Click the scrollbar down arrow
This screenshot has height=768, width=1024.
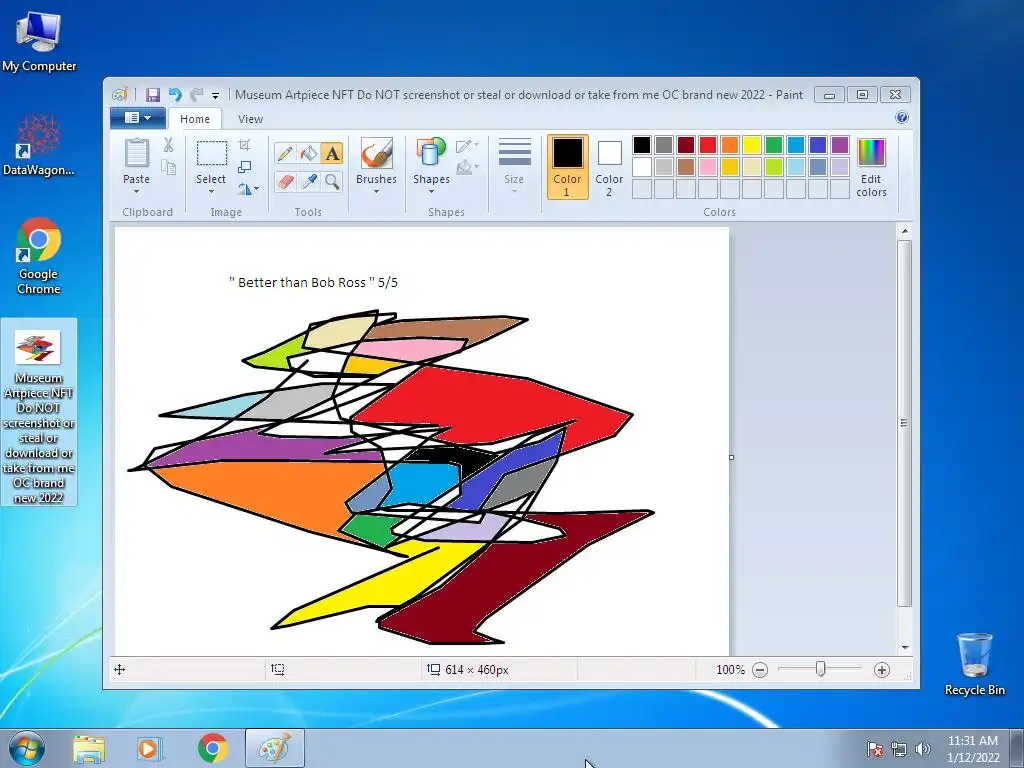(x=904, y=647)
